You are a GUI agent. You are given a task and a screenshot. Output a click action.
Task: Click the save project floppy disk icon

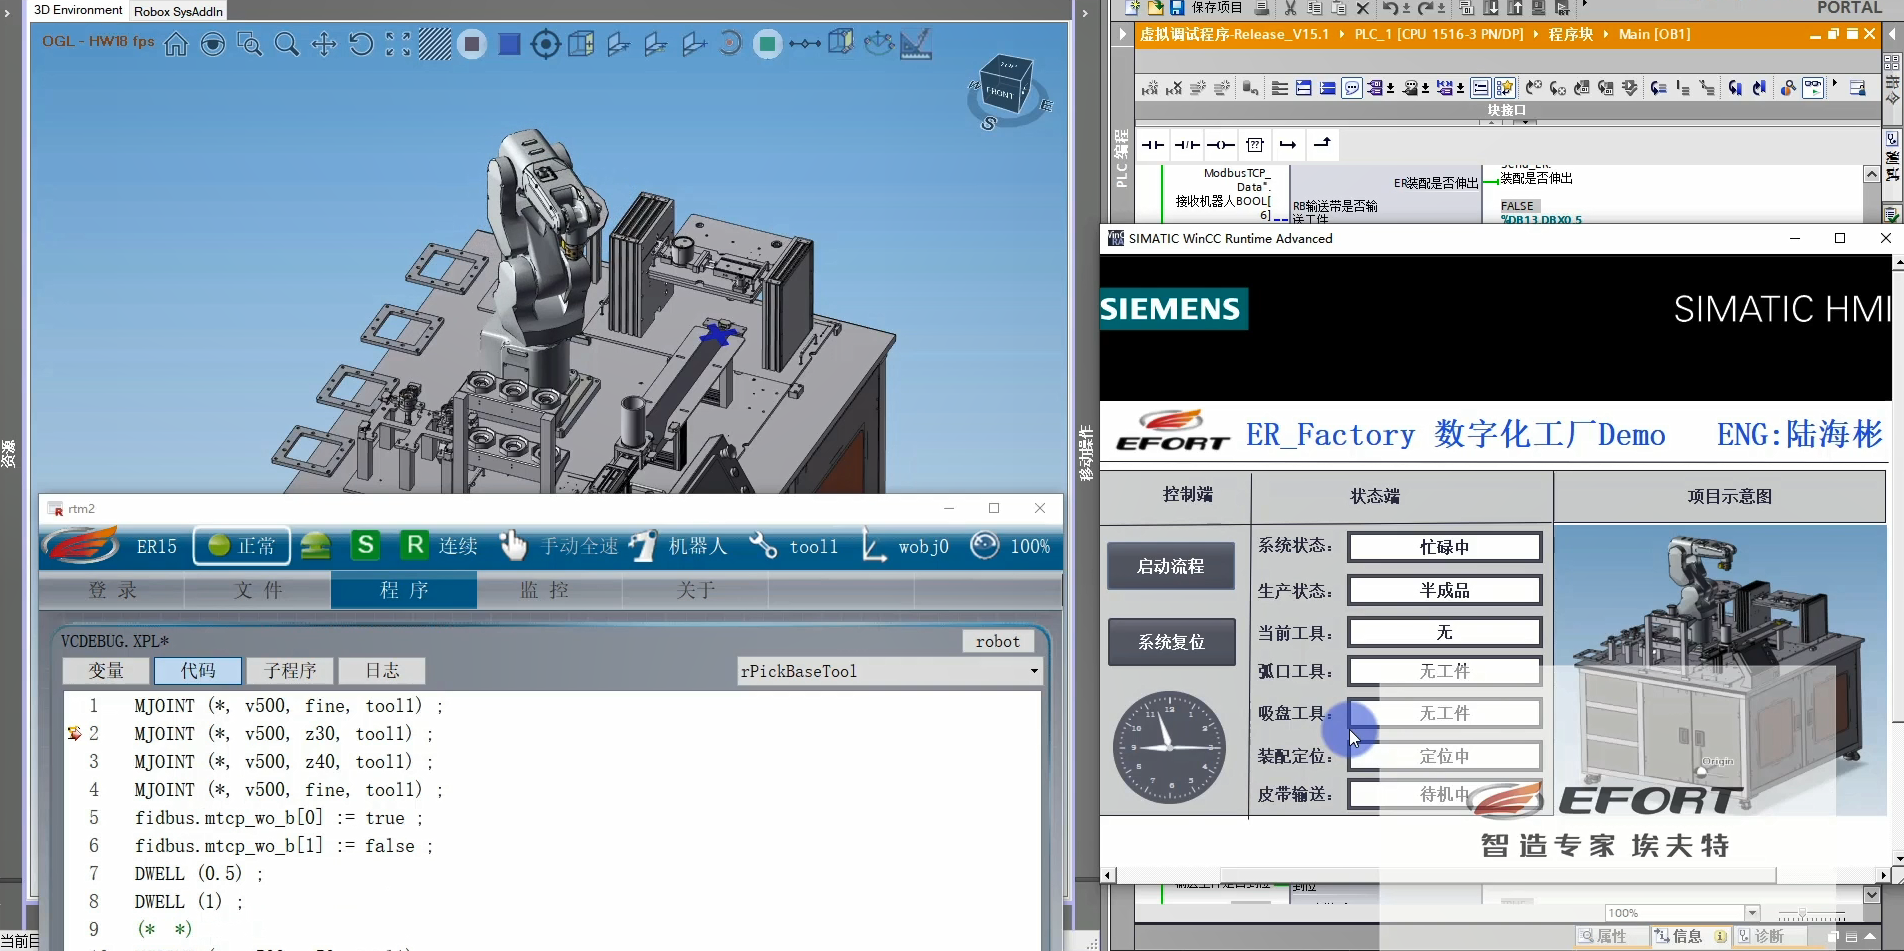pos(1177,8)
